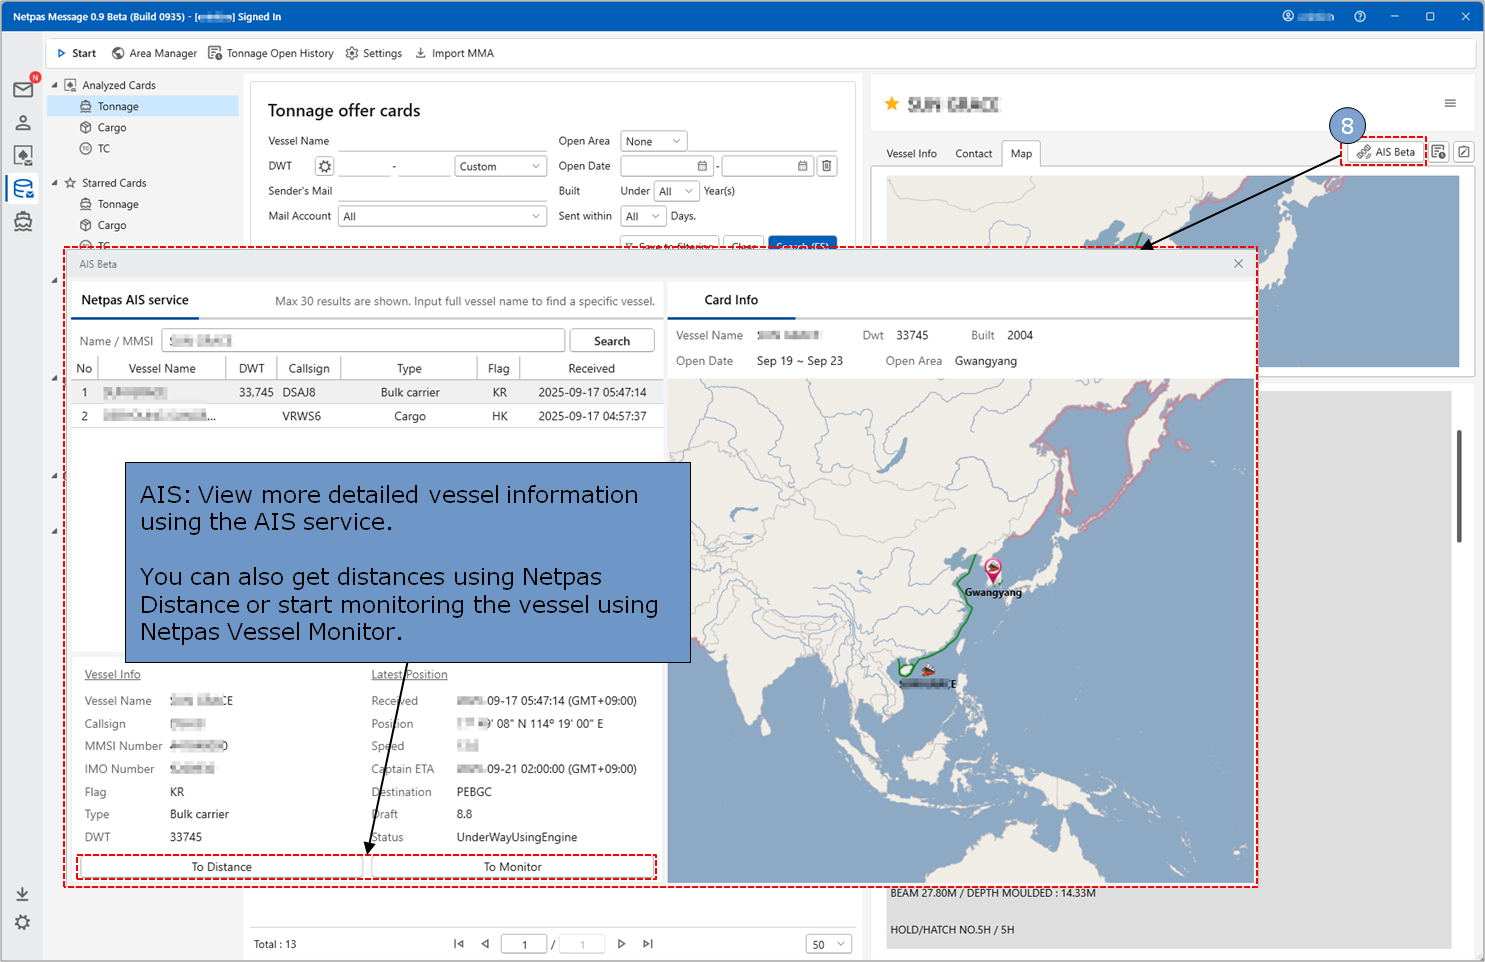
Task: Open the mail inbox sidebar icon
Action: click(x=23, y=90)
